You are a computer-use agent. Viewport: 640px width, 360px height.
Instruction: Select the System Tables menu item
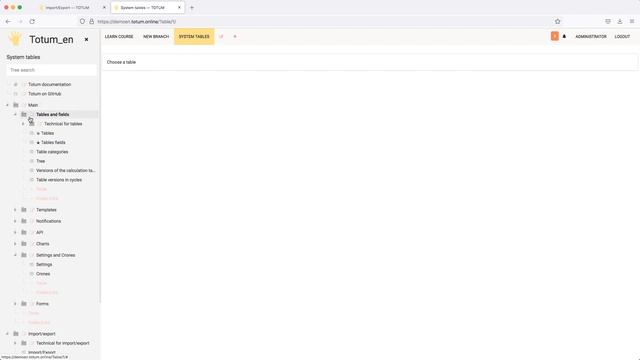[194, 36]
